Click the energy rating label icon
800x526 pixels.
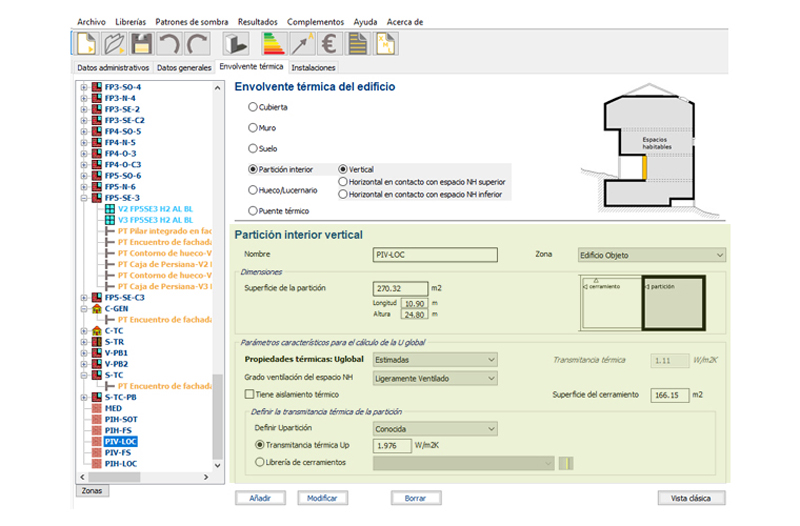point(274,44)
